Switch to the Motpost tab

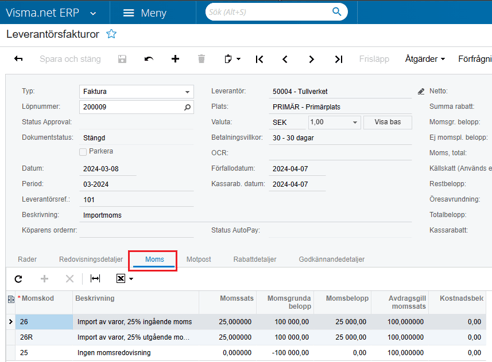coord(199,259)
